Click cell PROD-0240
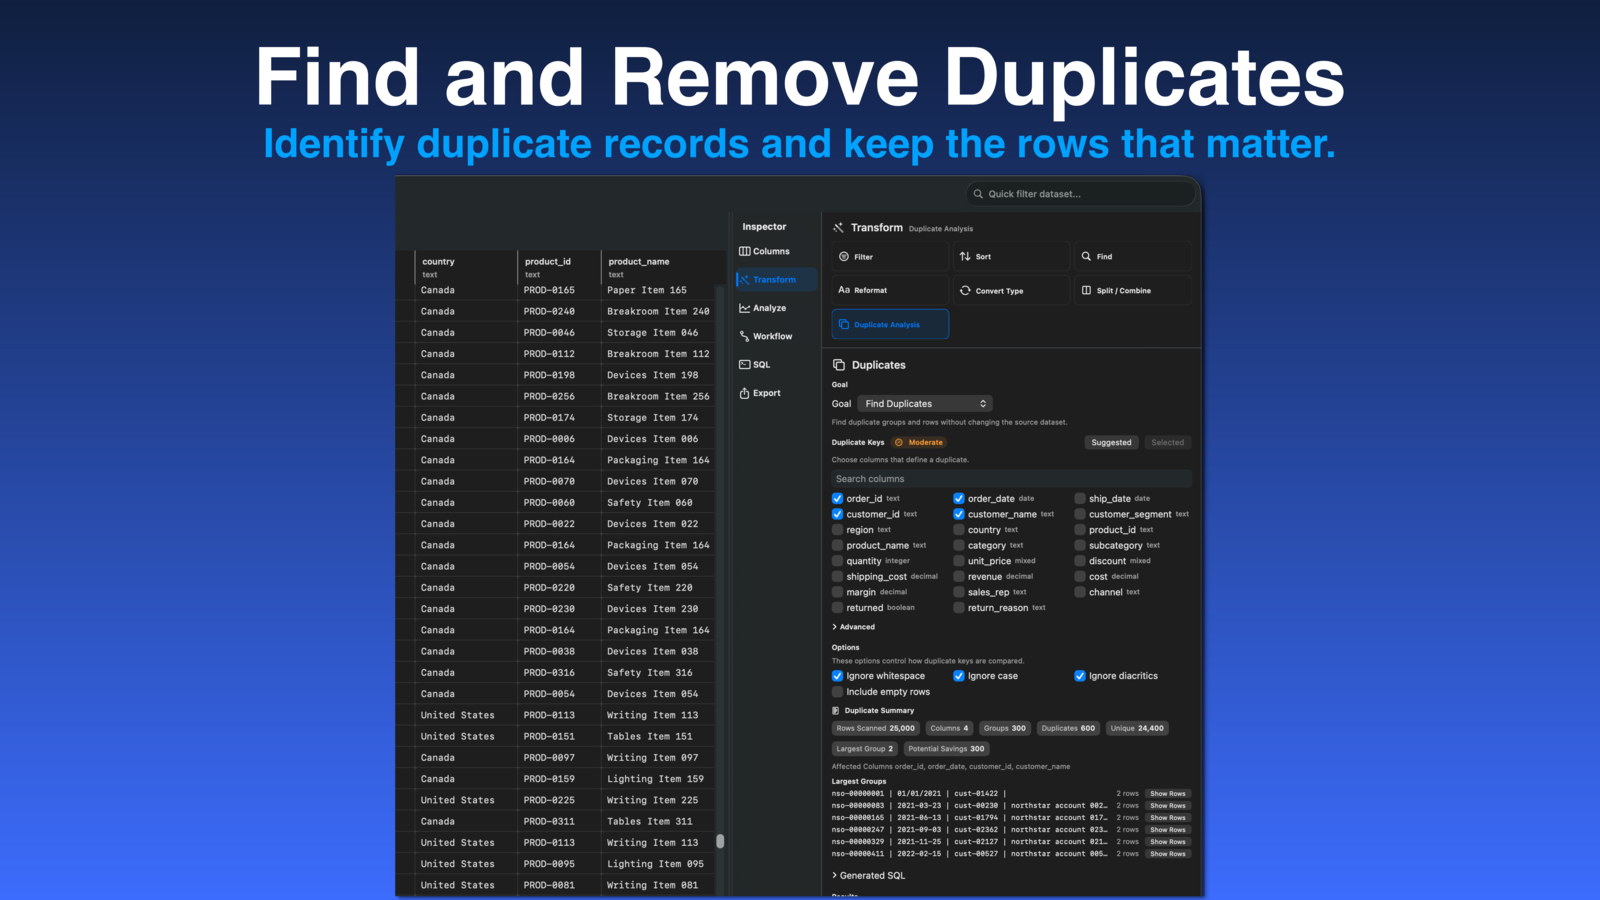This screenshot has height=900, width=1600. pyautogui.click(x=550, y=312)
